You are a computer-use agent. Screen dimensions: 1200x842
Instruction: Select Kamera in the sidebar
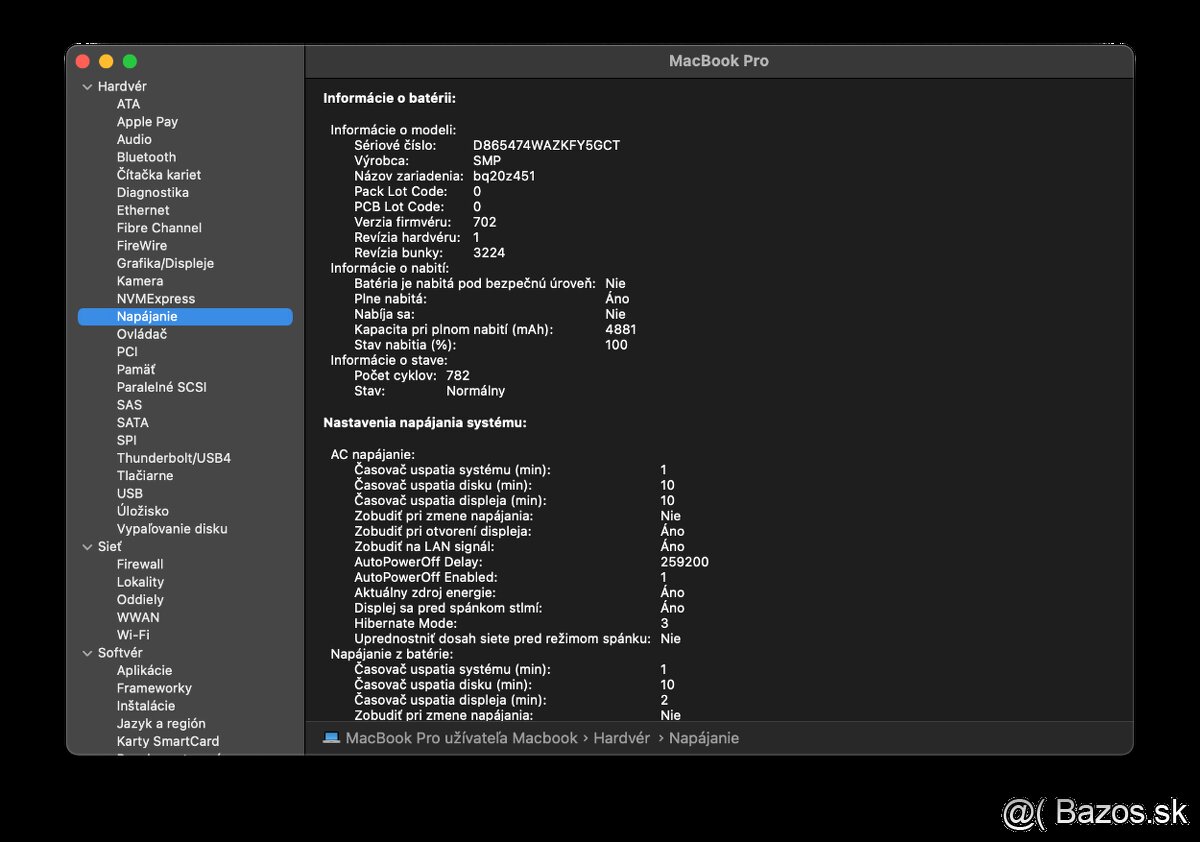(140, 281)
